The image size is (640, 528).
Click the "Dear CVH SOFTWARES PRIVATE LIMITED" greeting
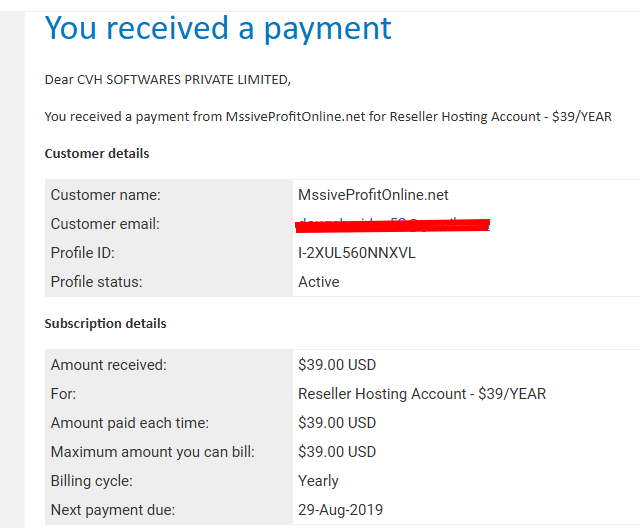[x=168, y=80]
